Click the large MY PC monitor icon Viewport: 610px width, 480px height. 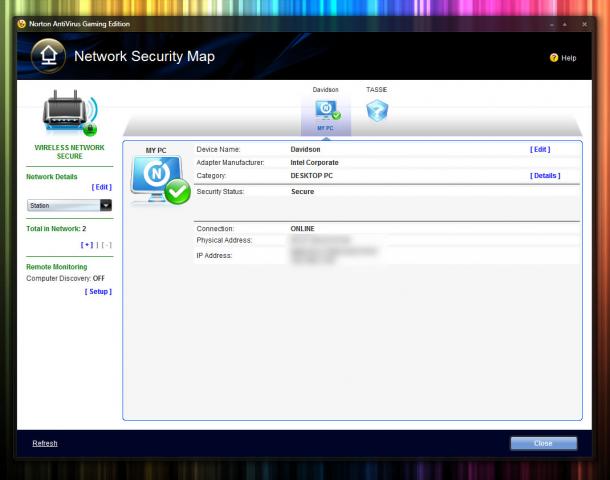tap(160, 180)
